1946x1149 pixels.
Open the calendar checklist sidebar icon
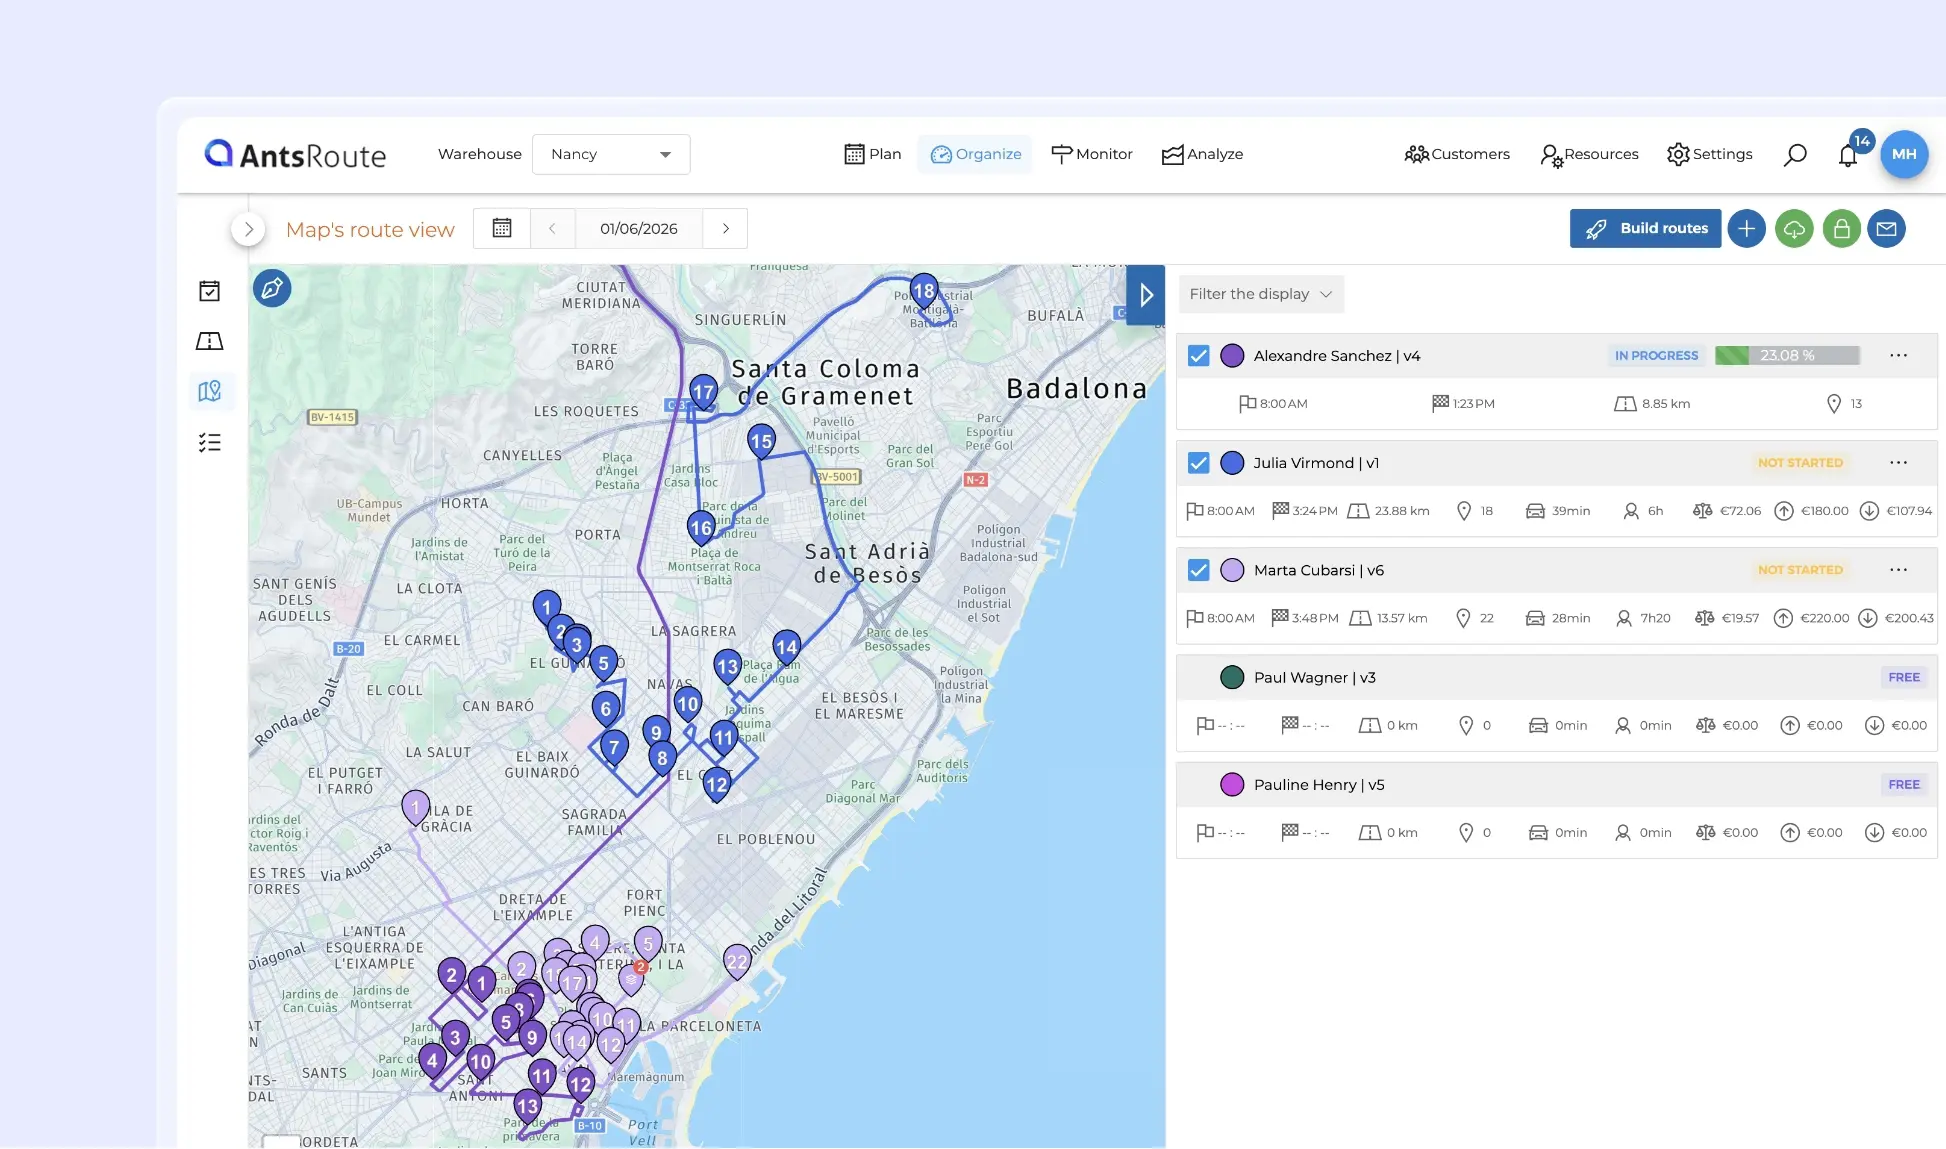210,291
